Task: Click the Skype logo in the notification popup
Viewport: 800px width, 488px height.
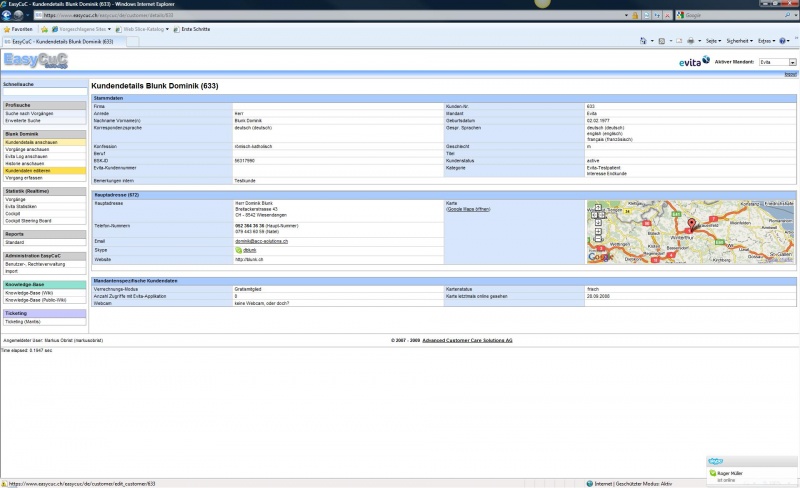Action: [715, 461]
